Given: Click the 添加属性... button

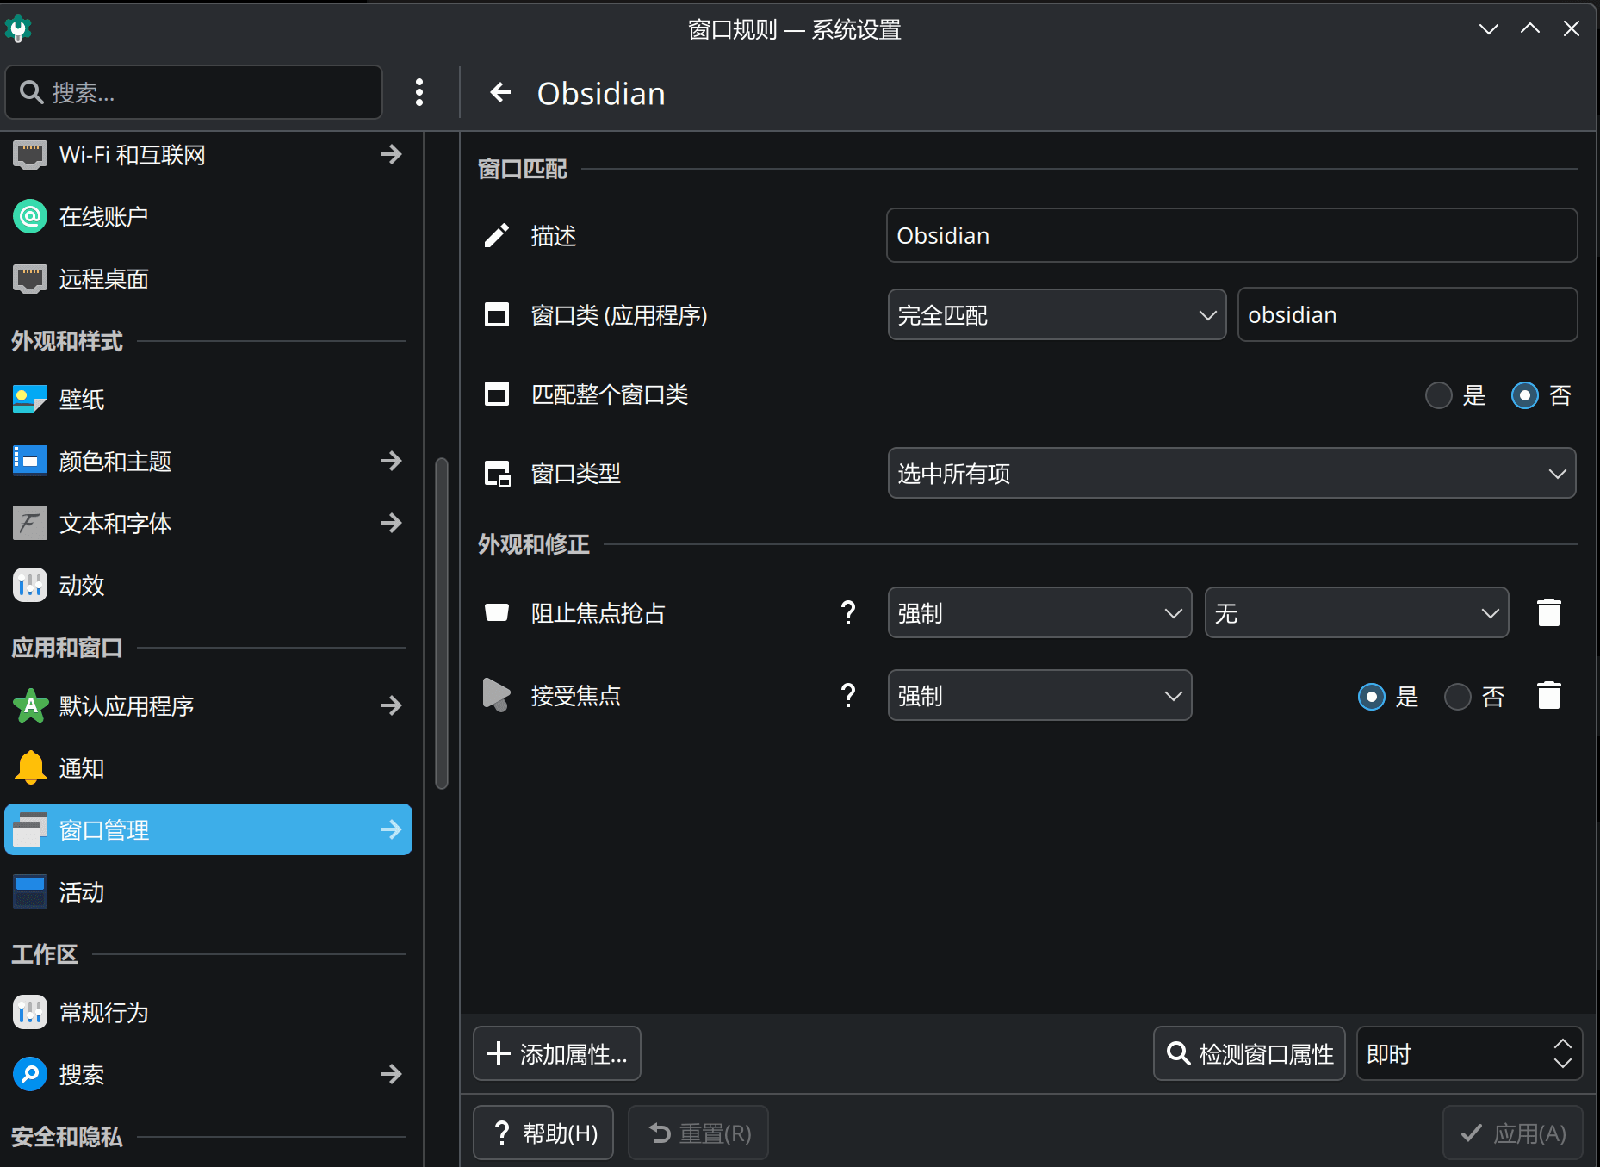Looking at the screenshot, I should [557, 1054].
